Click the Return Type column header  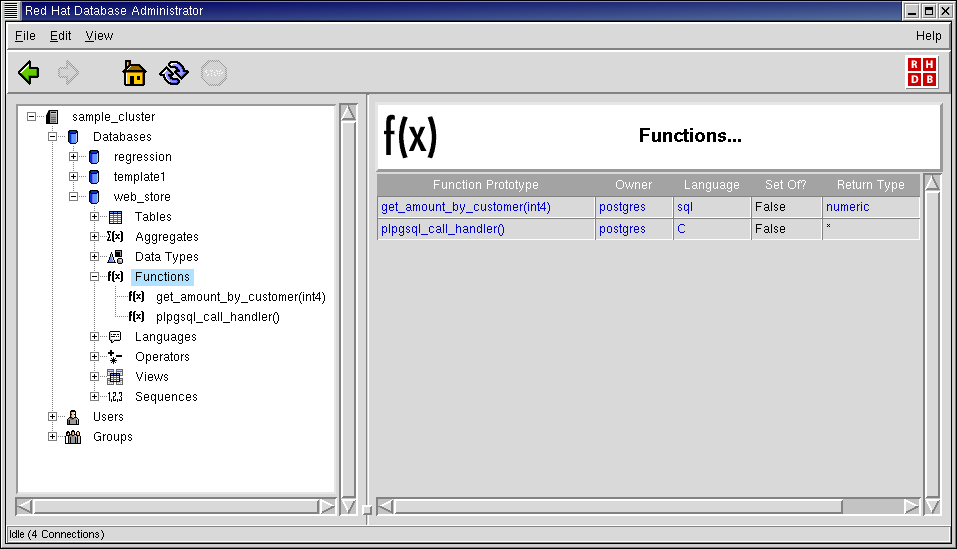coord(871,185)
